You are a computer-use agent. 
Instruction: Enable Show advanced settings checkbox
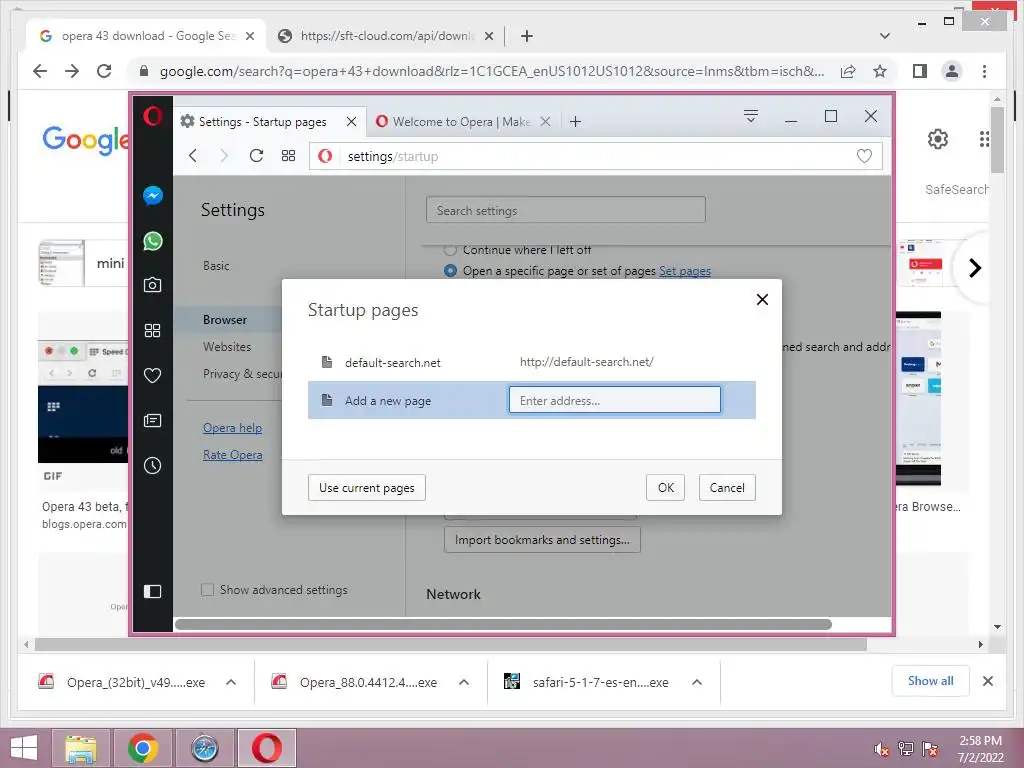click(x=208, y=590)
